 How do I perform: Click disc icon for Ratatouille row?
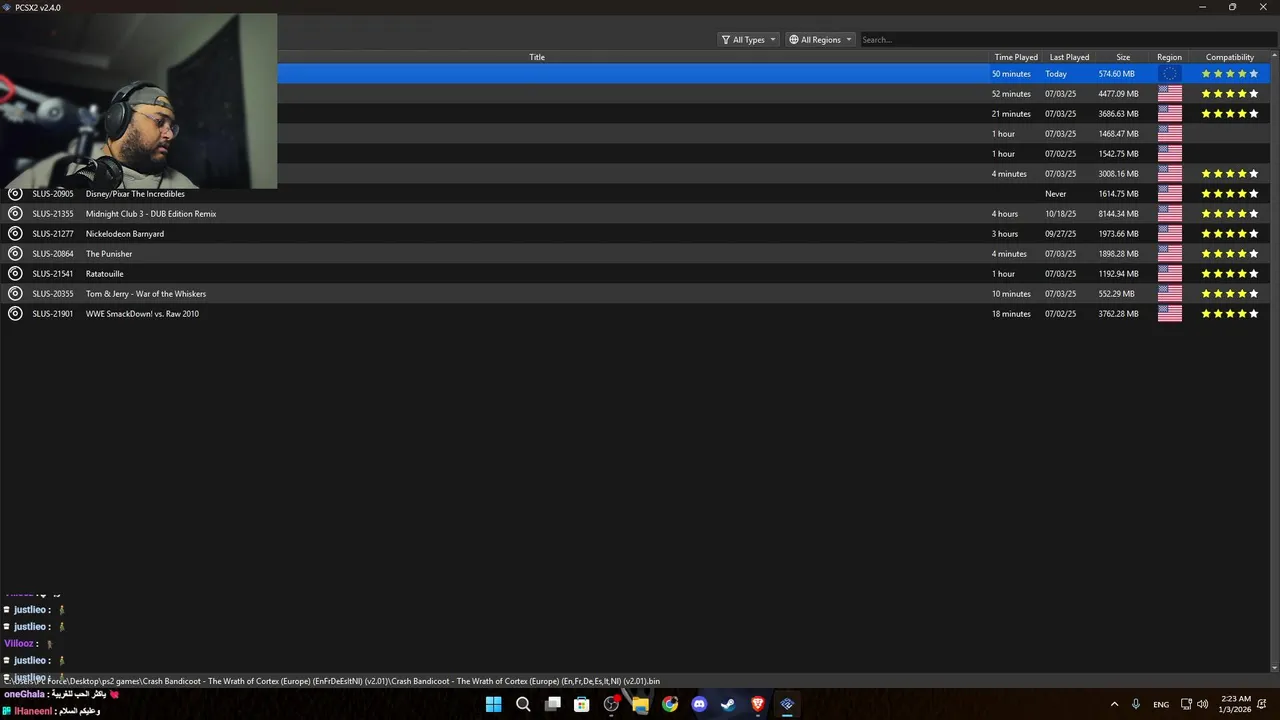15,273
